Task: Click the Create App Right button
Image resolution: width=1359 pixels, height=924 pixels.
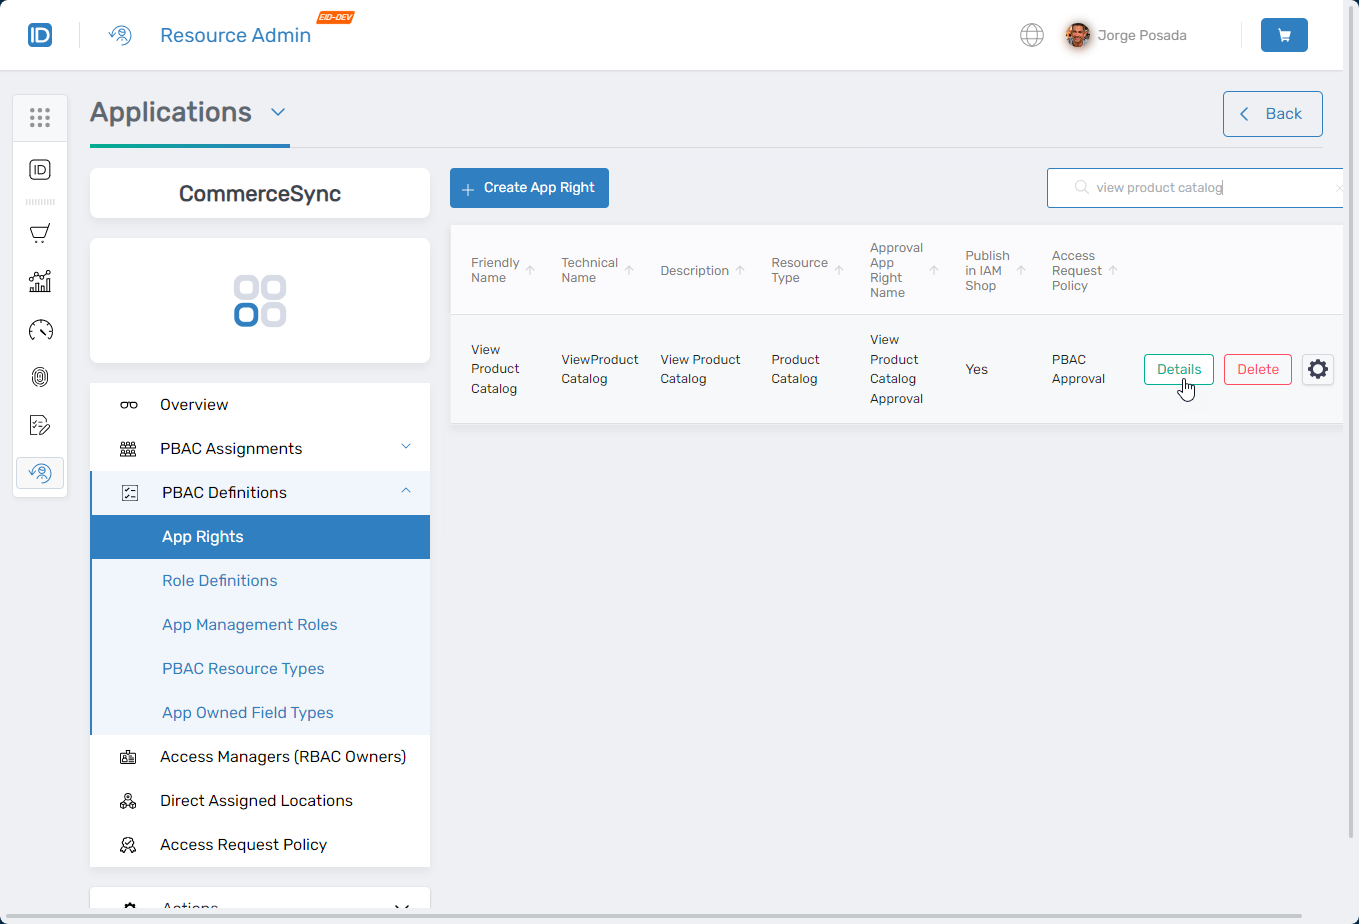Action: pos(529,188)
